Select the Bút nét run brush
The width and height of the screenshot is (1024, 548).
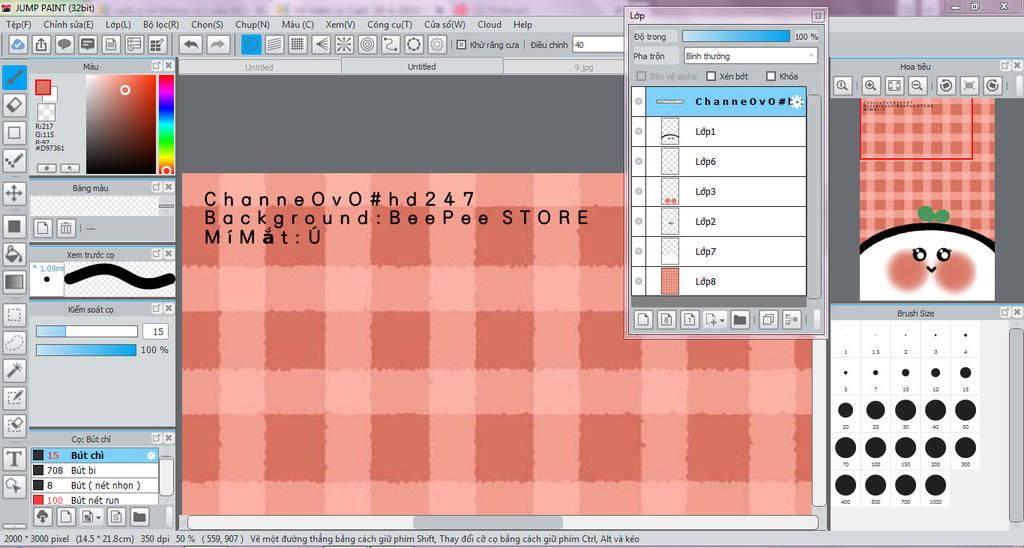[94, 500]
